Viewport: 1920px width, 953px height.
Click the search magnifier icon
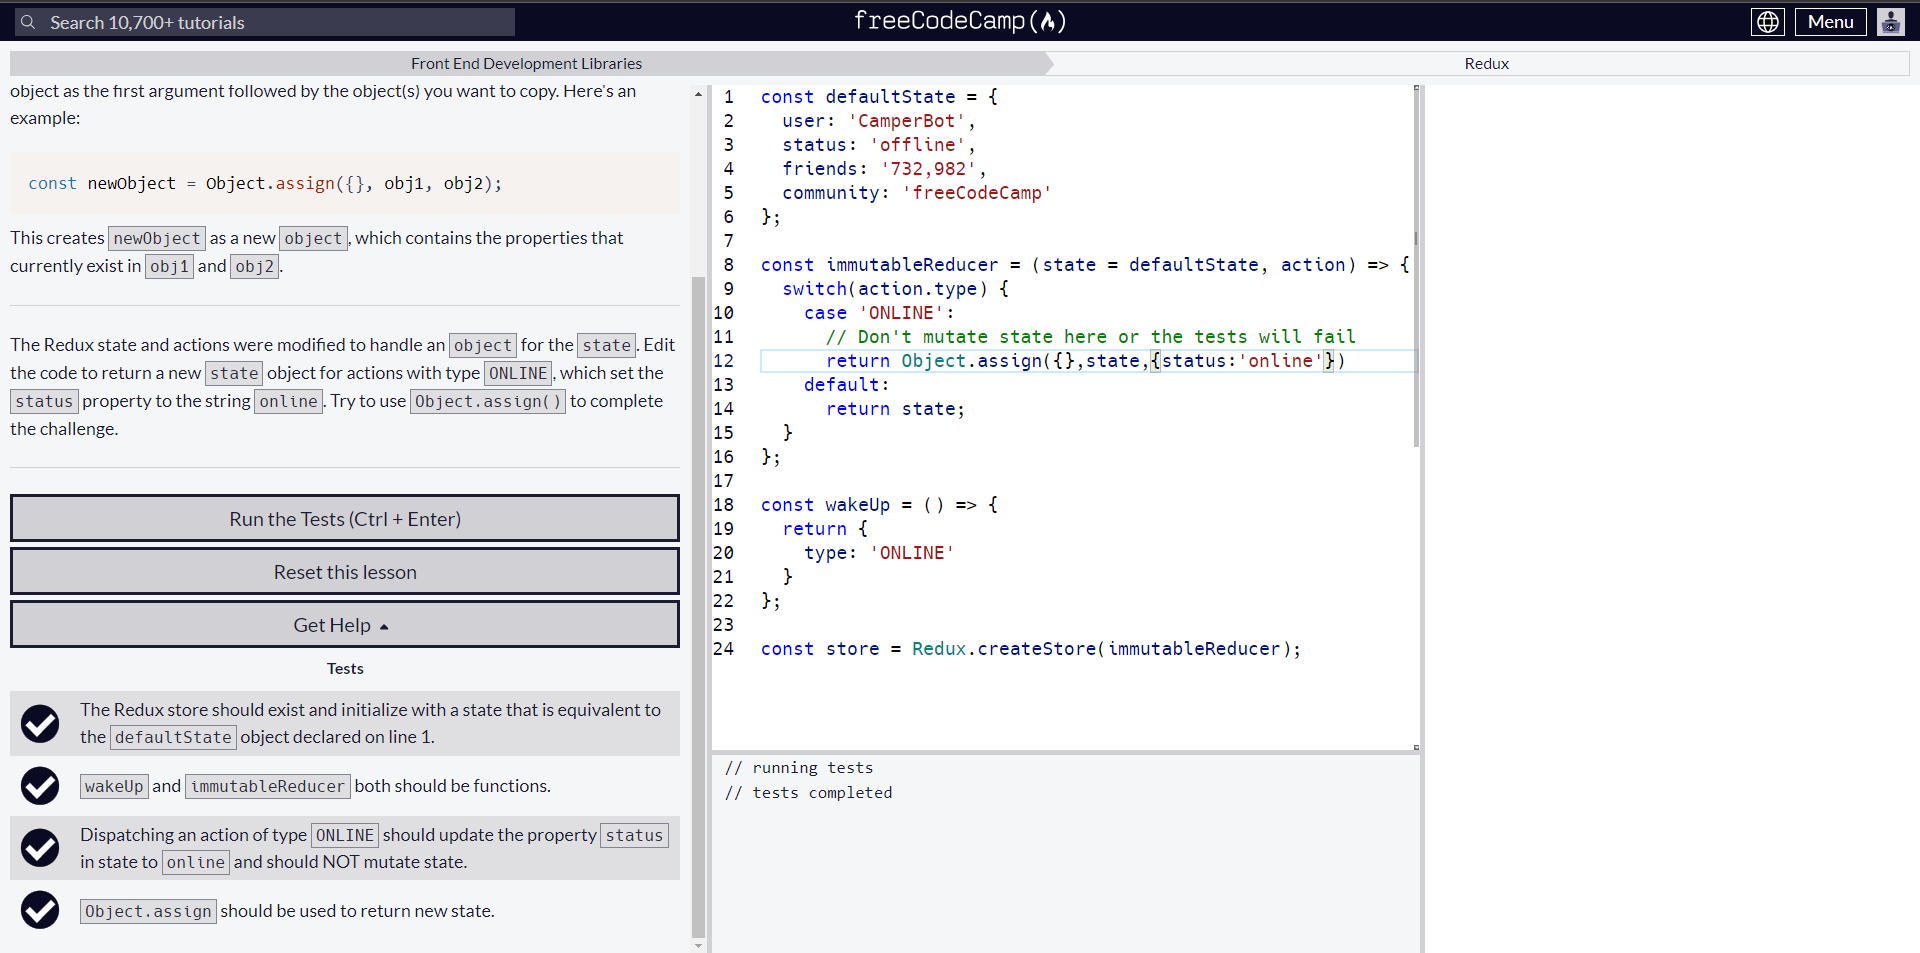pyautogui.click(x=28, y=22)
